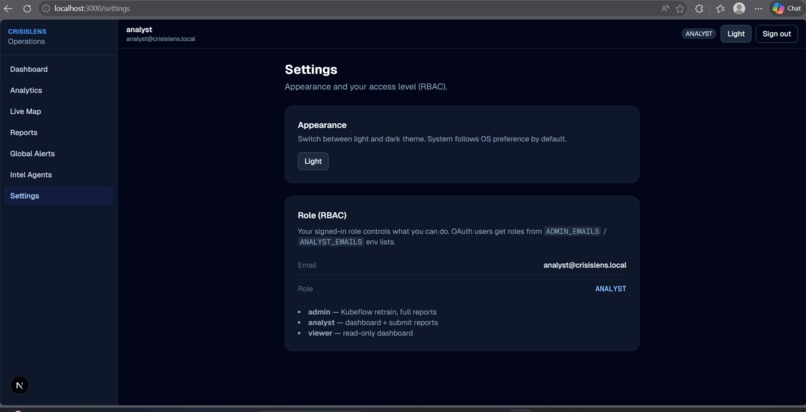
Task: Click the ADMIN_EMAILS code label
Action: coord(573,232)
